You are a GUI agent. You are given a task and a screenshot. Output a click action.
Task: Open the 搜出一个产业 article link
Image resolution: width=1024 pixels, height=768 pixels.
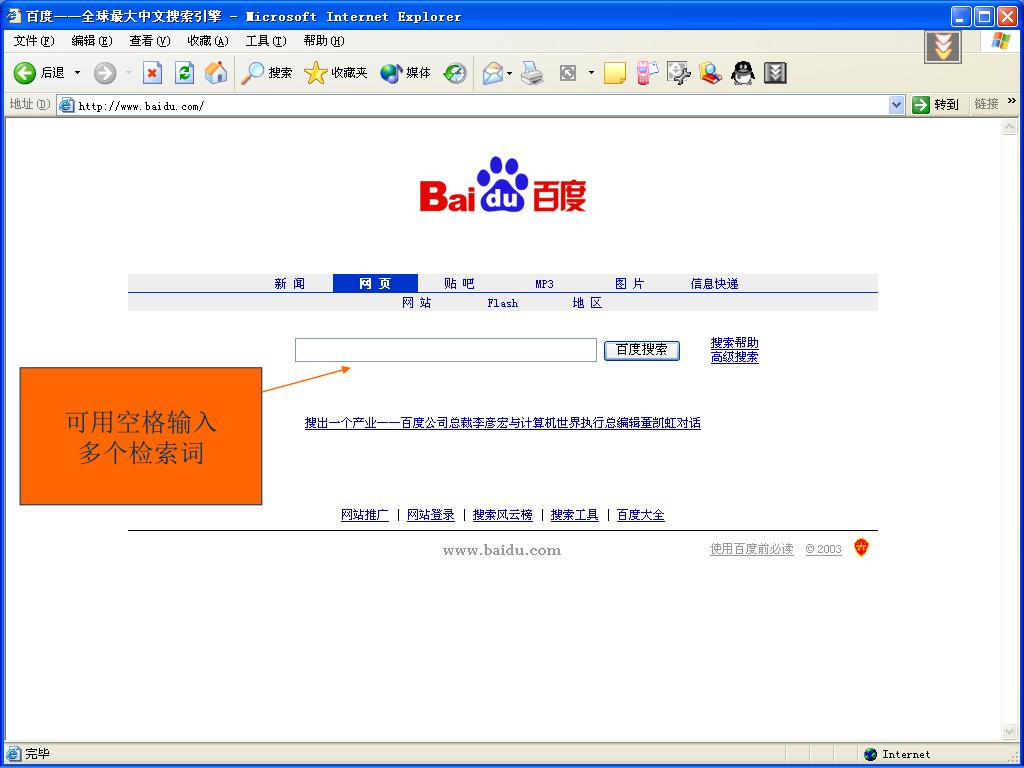[503, 423]
